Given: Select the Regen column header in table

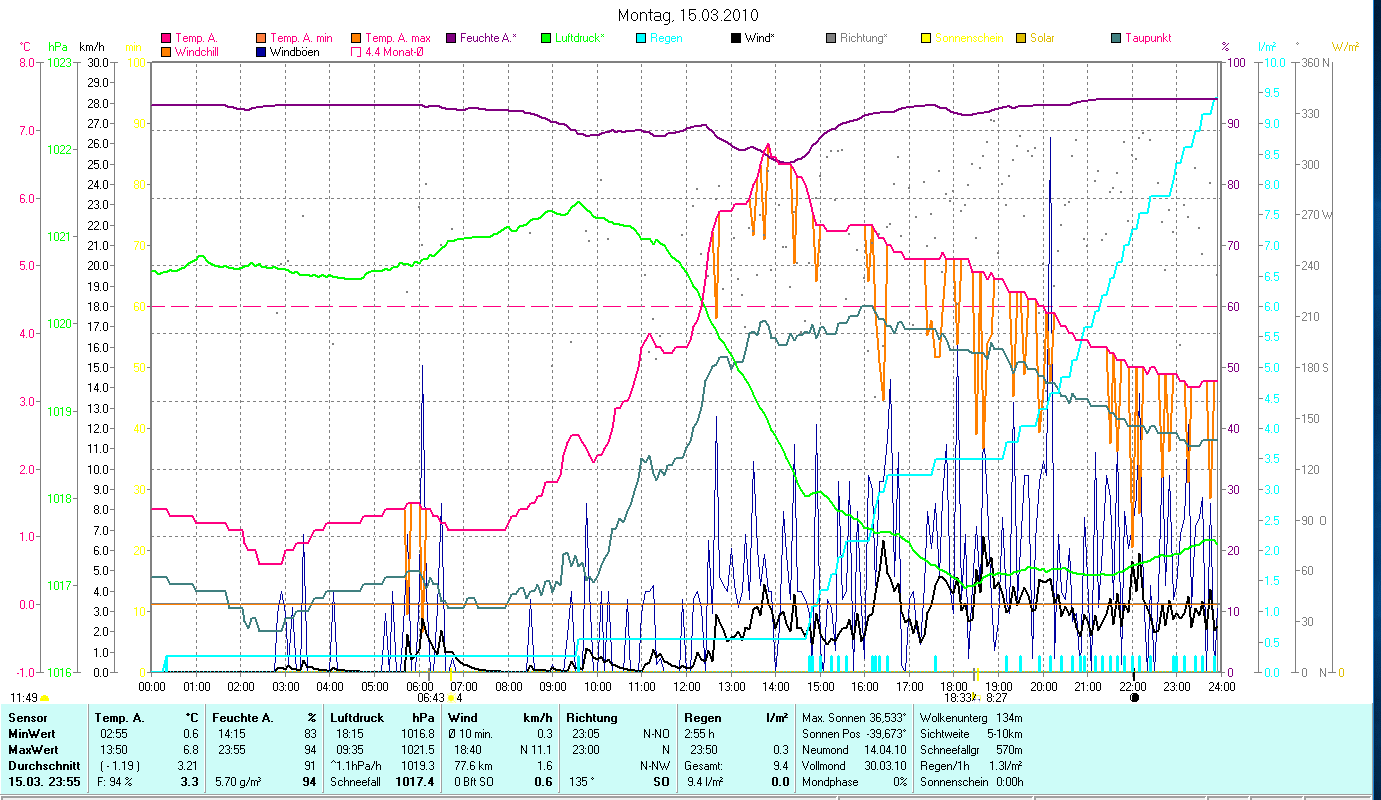Looking at the screenshot, I should click(701, 718).
